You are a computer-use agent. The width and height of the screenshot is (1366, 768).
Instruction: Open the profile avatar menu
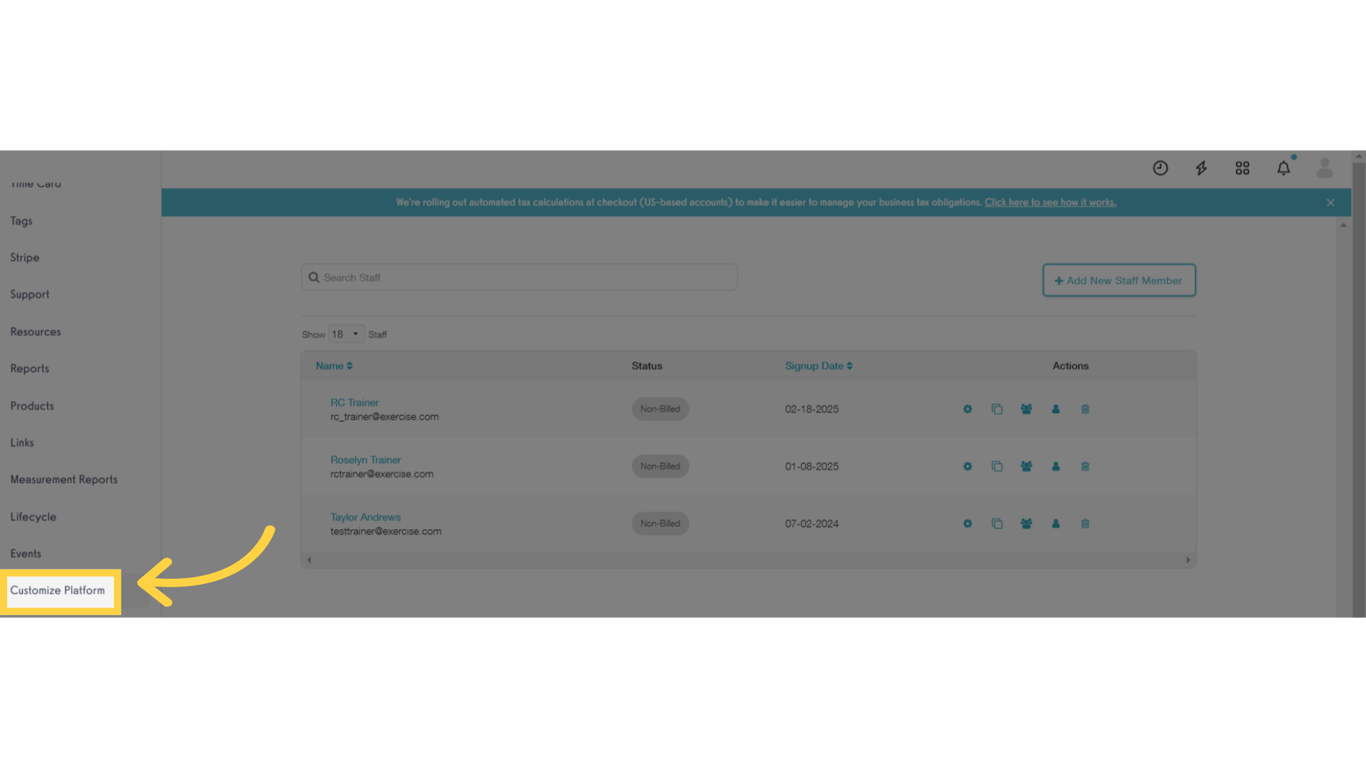[x=1324, y=168]
